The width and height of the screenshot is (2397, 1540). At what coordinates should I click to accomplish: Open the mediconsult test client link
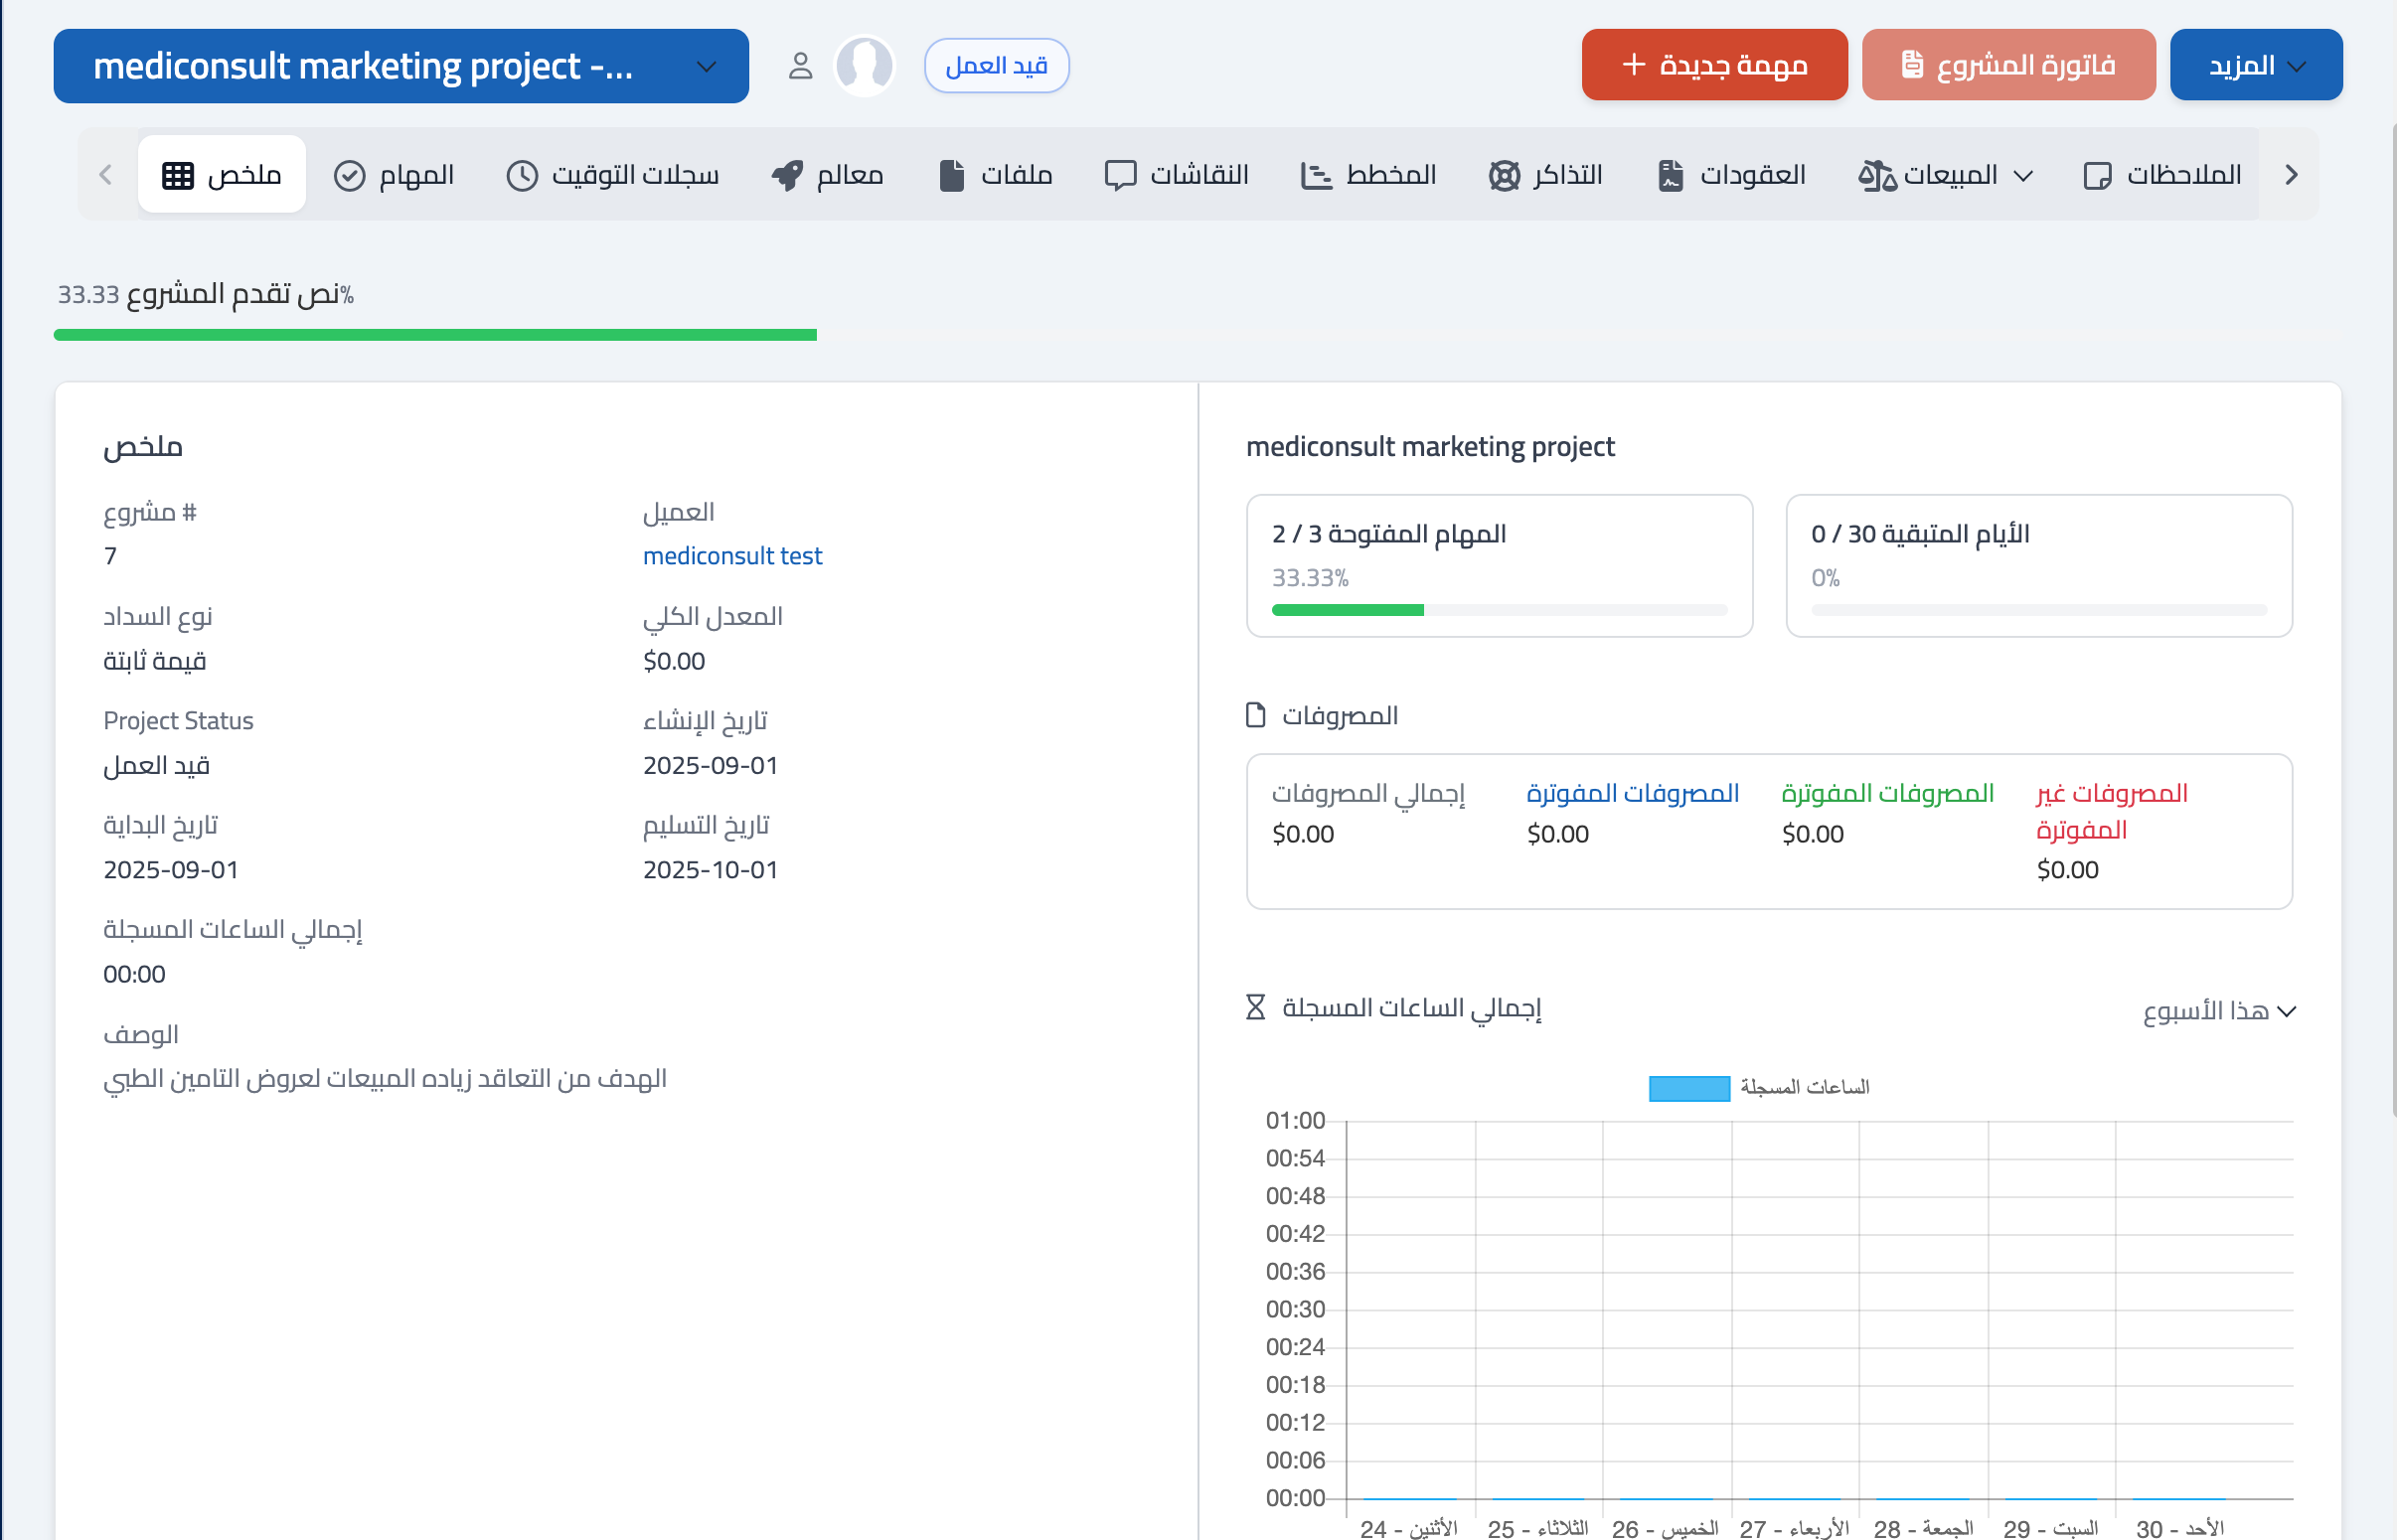[732, 556]
